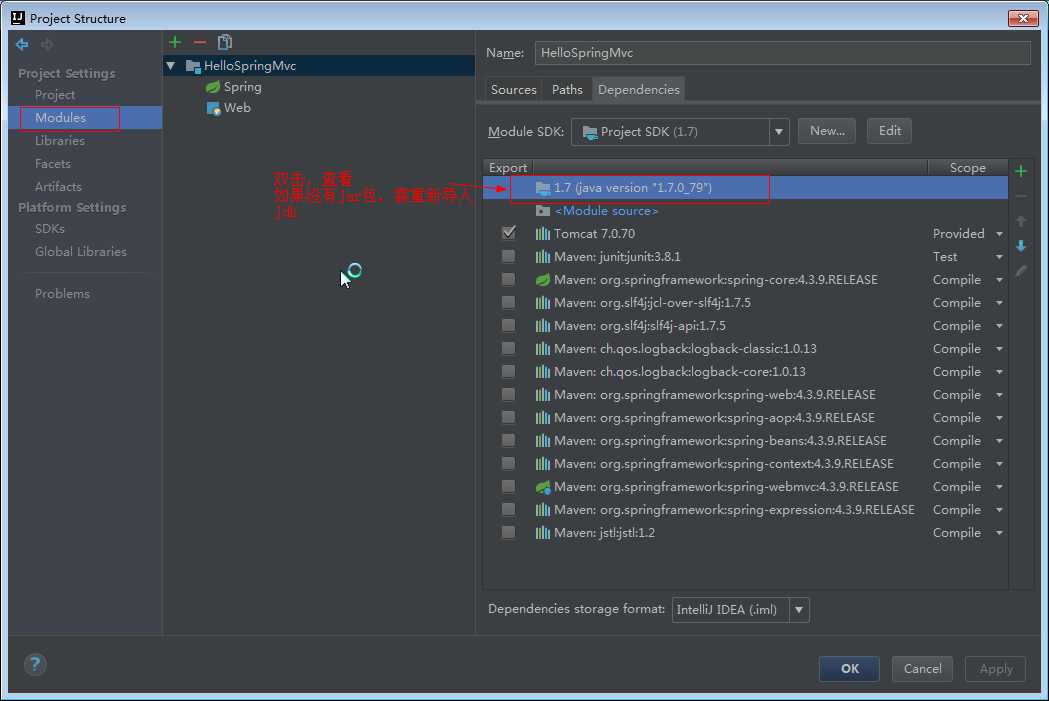Click the Web facet icon

point(213,108)
